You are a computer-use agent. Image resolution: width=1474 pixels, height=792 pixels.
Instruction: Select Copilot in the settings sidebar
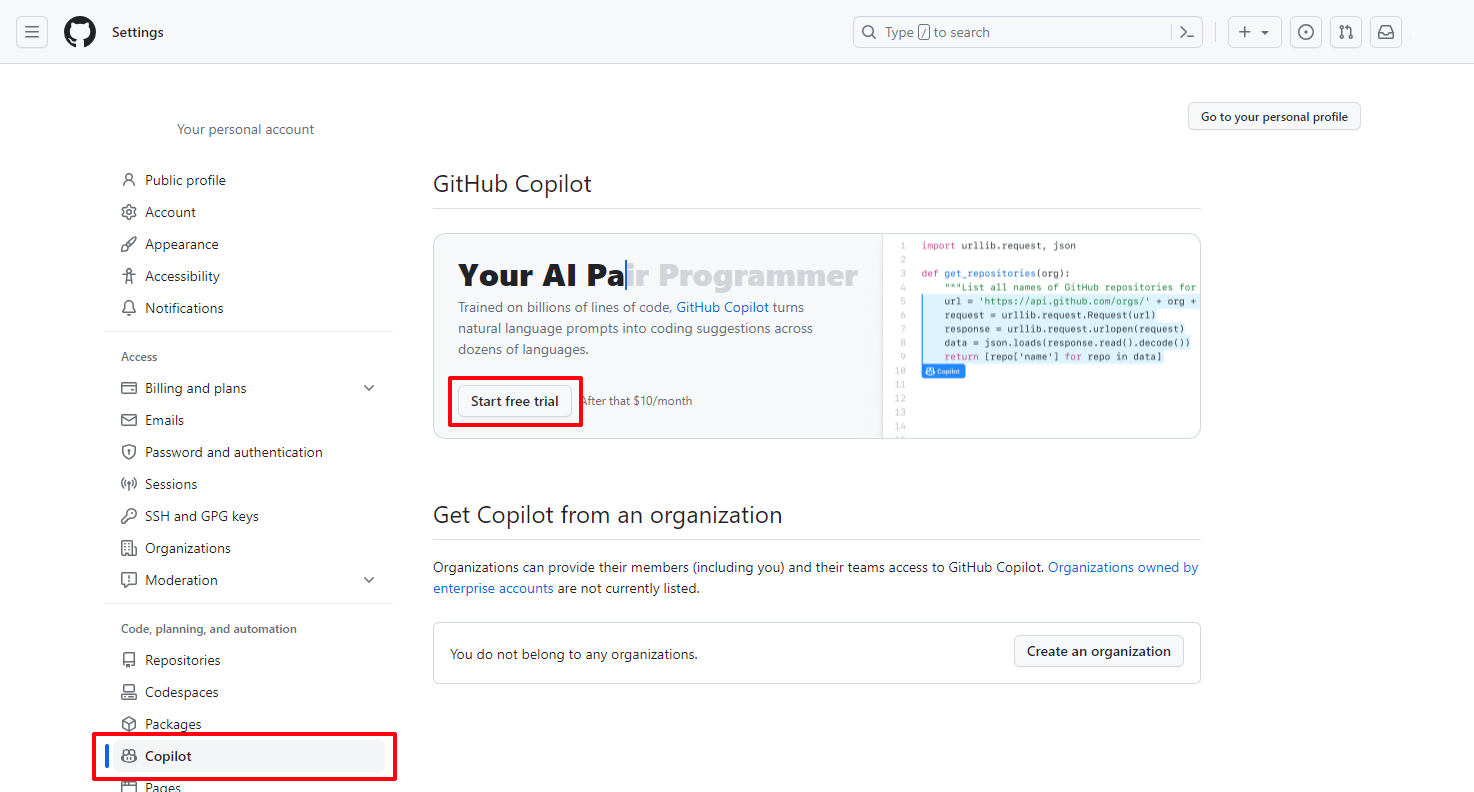(x=249, y=756)
